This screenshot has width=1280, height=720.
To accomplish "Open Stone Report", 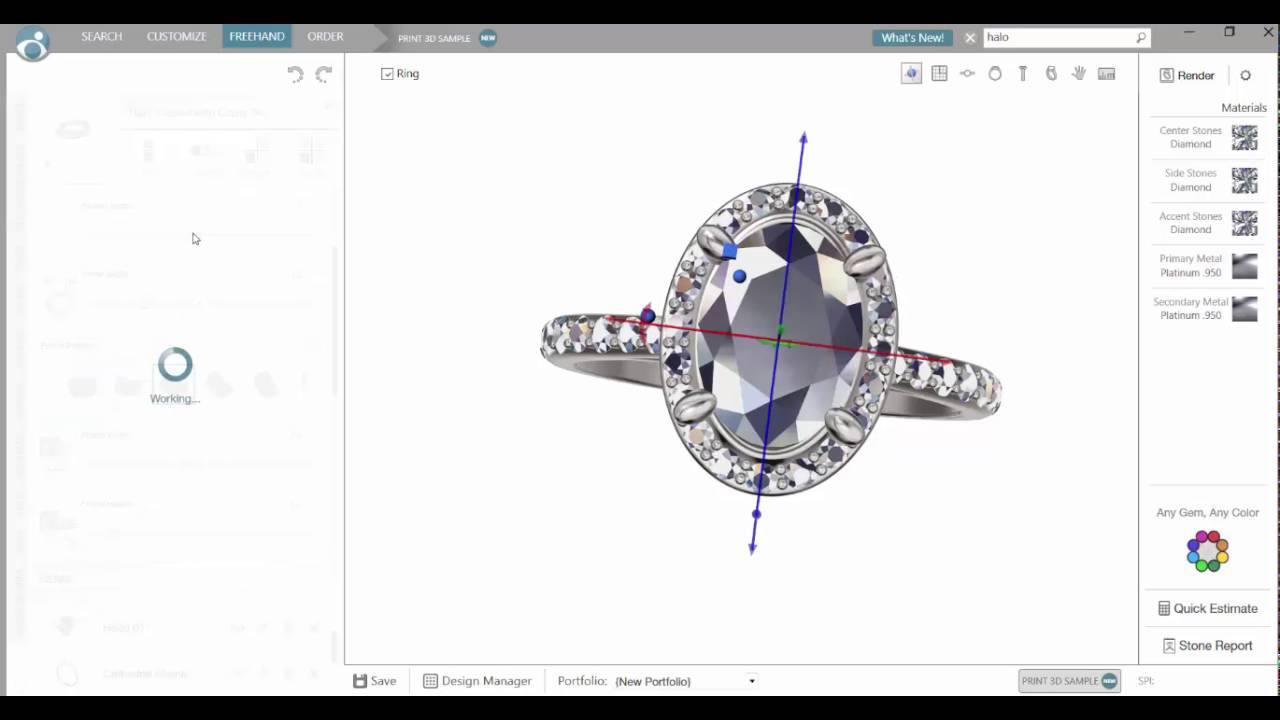I will coord(1207,646).
